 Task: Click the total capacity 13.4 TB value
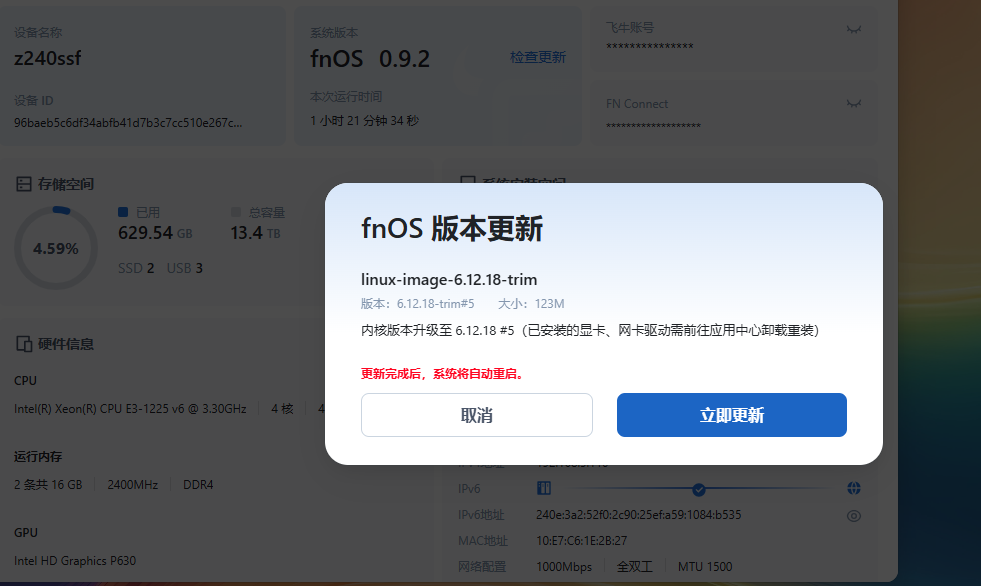[255, 233]
